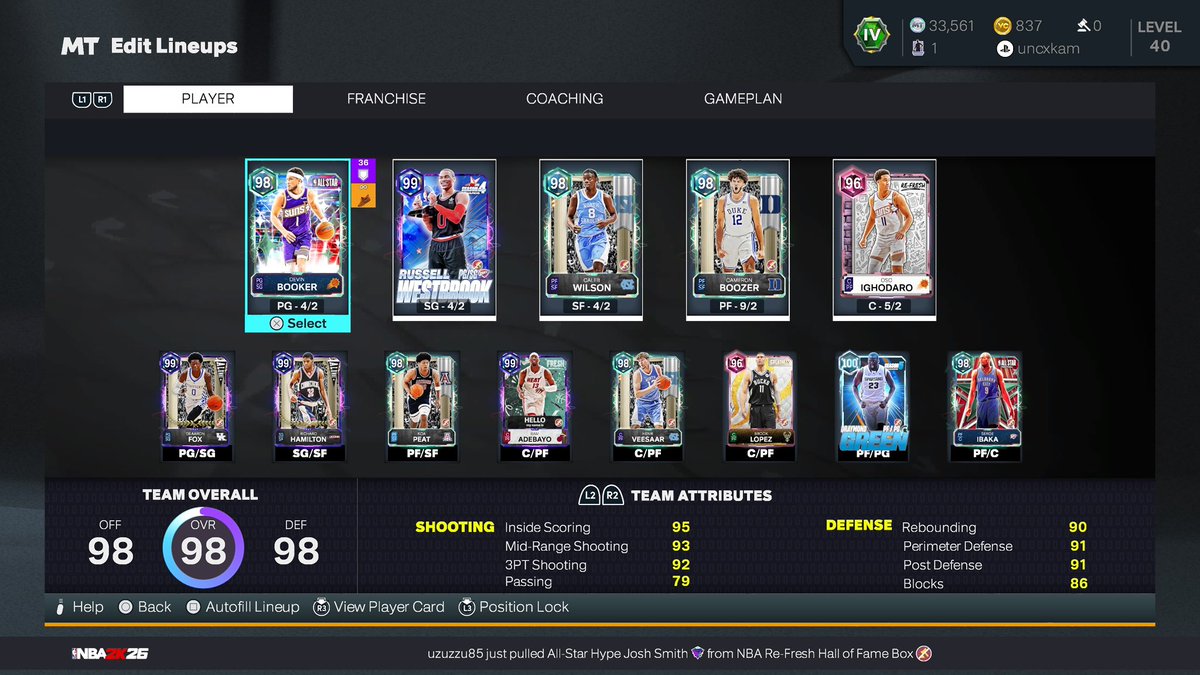The image size is (1200, 675).
Task: Click the MT logo beside Edit Lineups
Action: point(79,46)
